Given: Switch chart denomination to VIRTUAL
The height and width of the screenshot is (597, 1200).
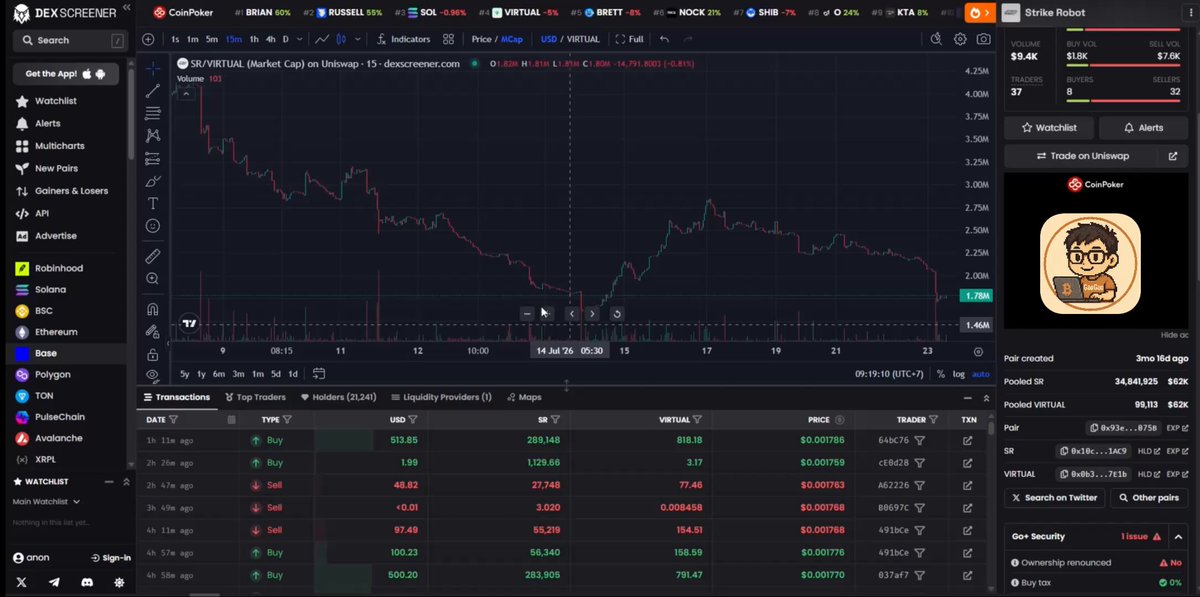Looking at the screenshot, I should click(583, 39).
